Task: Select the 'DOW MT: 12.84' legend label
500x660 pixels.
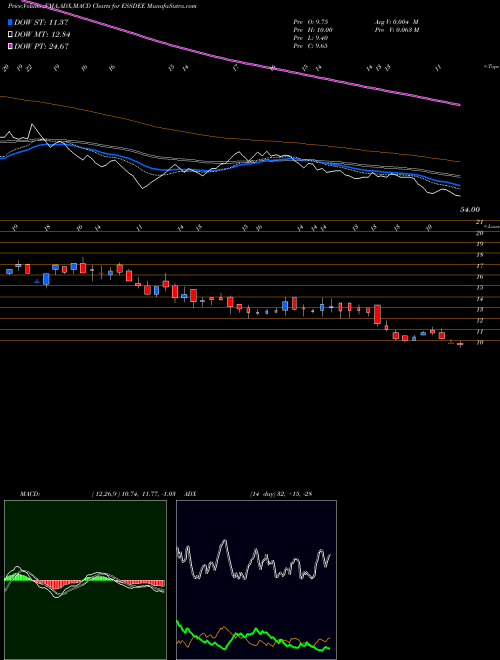Action: 41,35
